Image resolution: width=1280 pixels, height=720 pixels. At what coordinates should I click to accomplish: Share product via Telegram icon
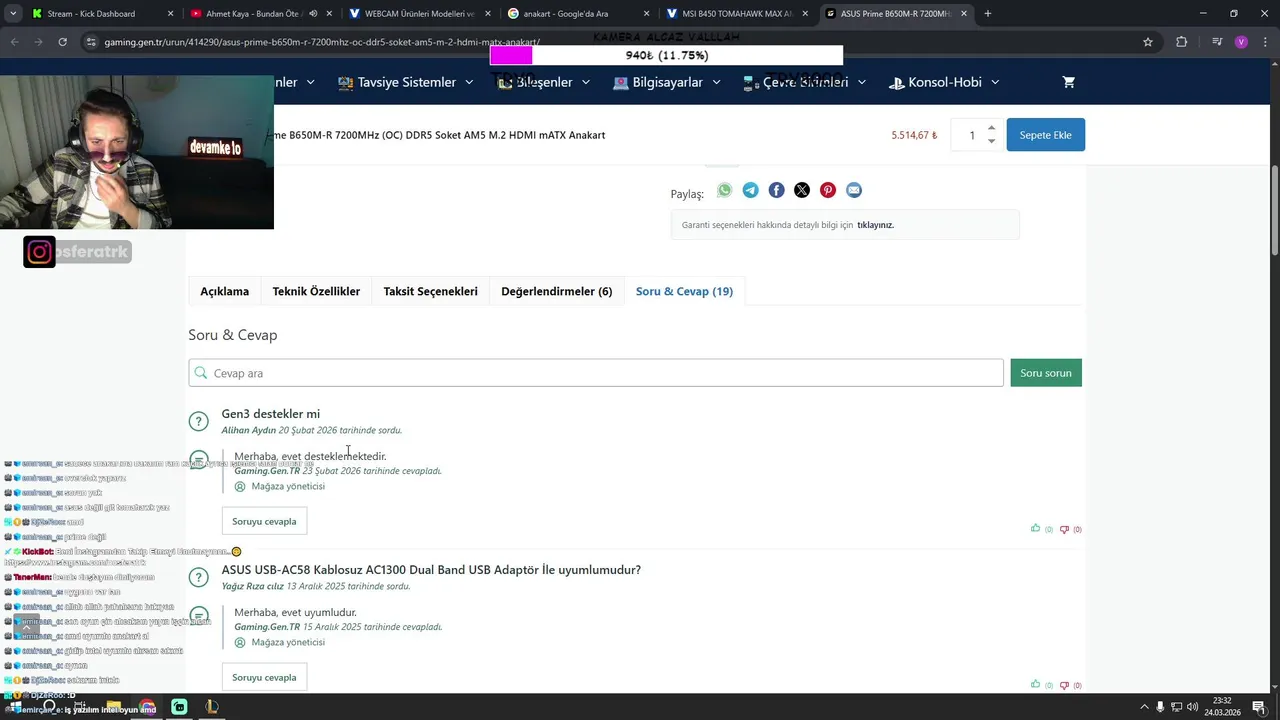(x=750, y=190)
